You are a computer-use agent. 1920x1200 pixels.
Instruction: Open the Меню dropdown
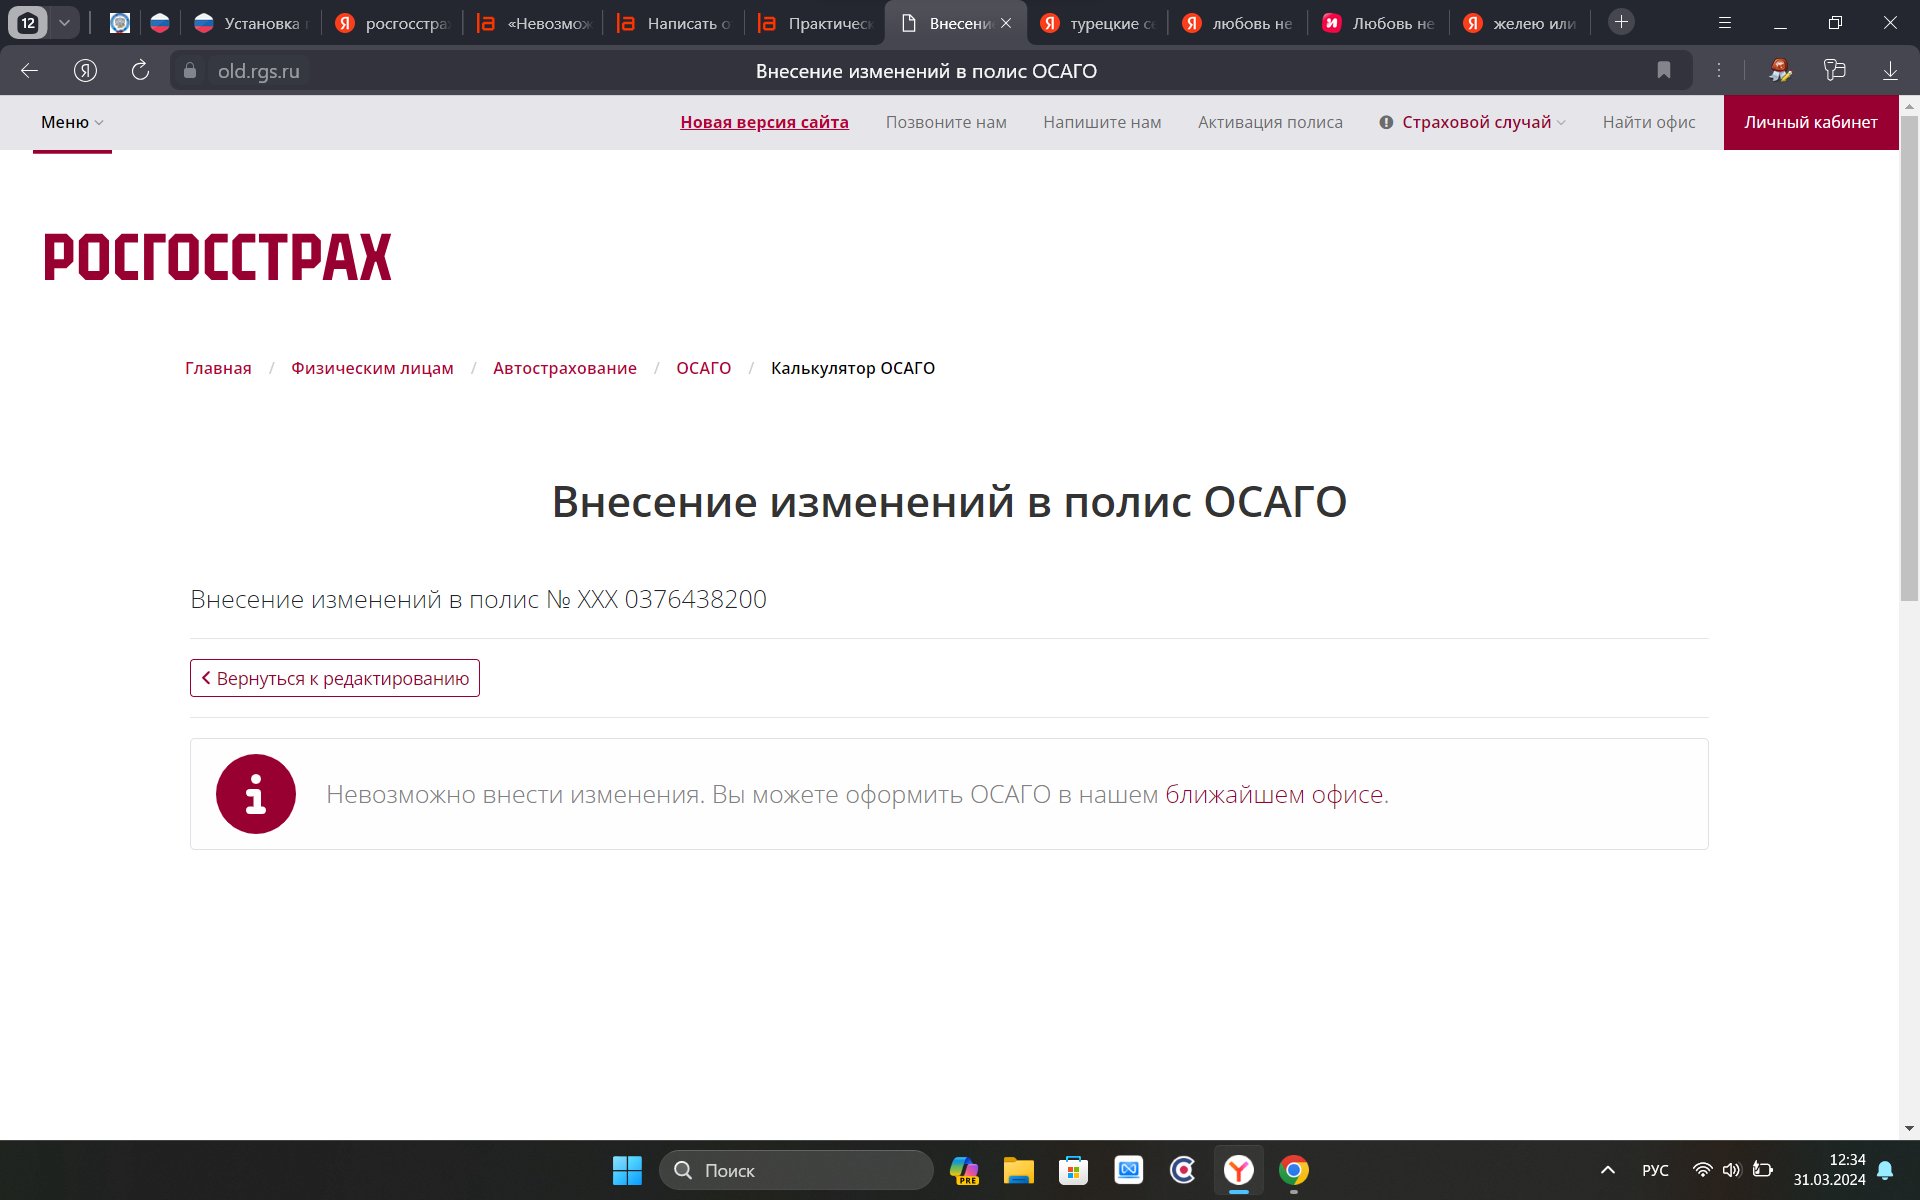[72, 122]
